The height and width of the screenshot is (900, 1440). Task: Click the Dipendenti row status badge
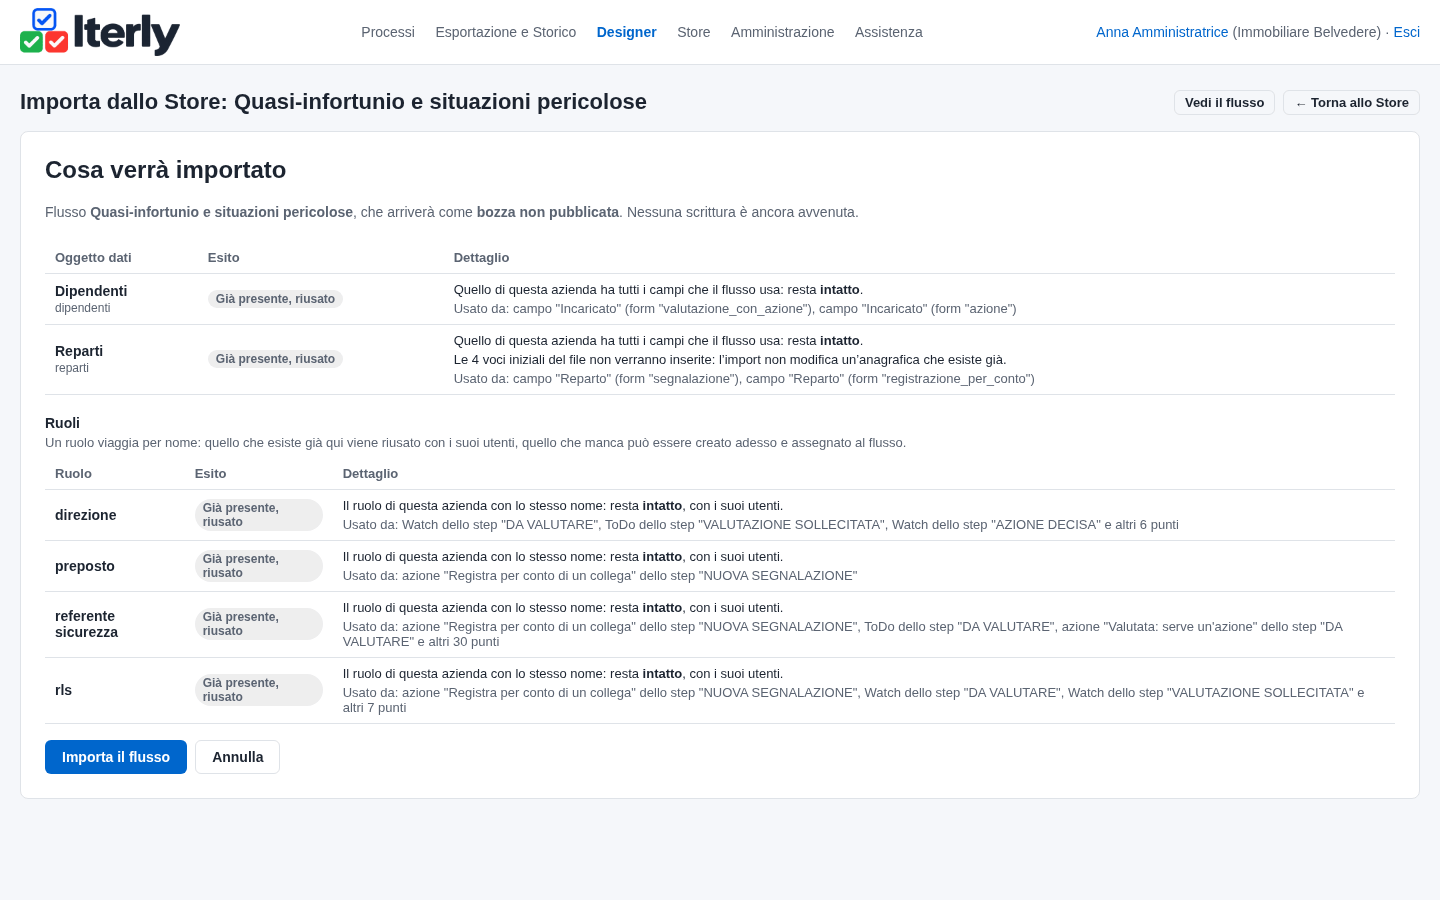tap(275, 299)
